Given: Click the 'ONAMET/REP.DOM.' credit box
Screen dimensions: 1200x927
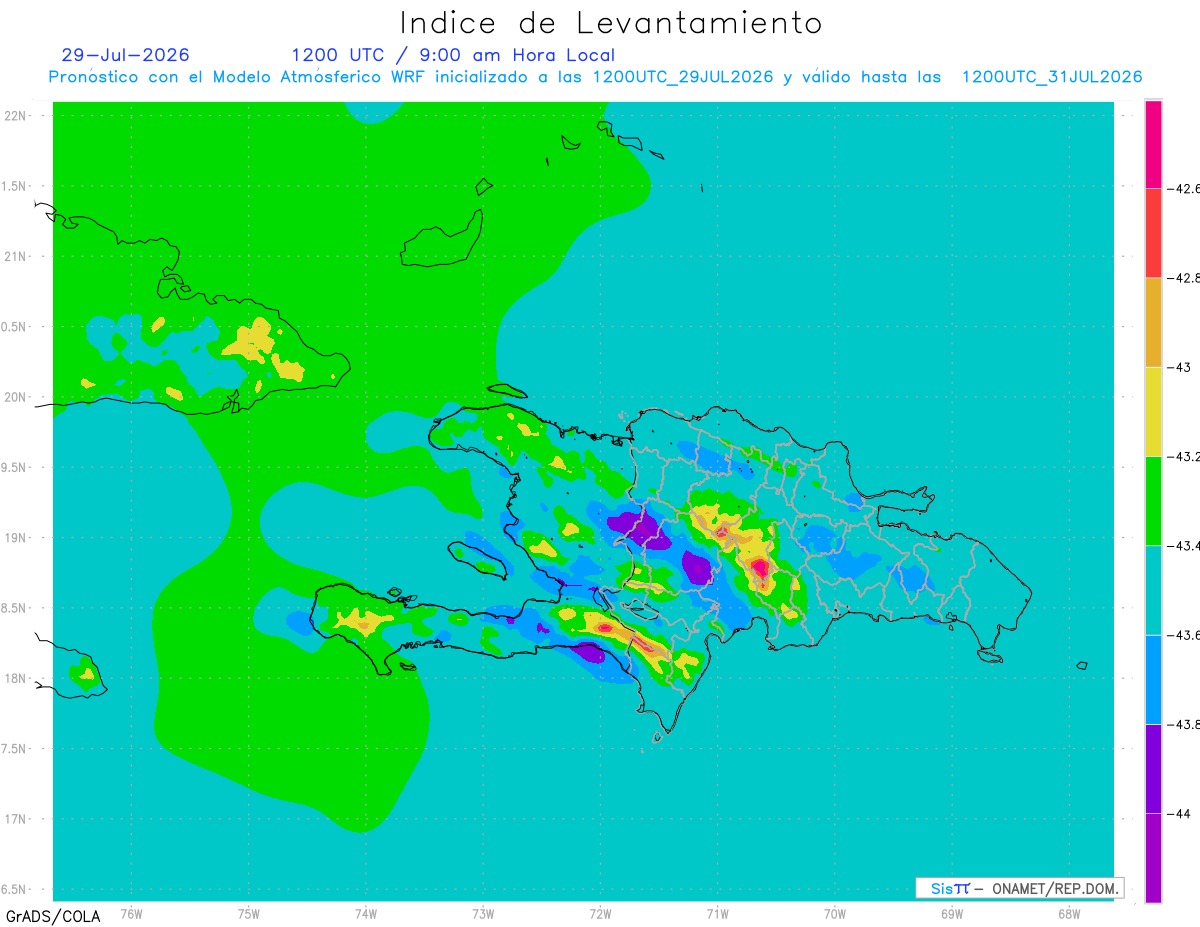Looking at the screenshot, I should coord(1020,888).
